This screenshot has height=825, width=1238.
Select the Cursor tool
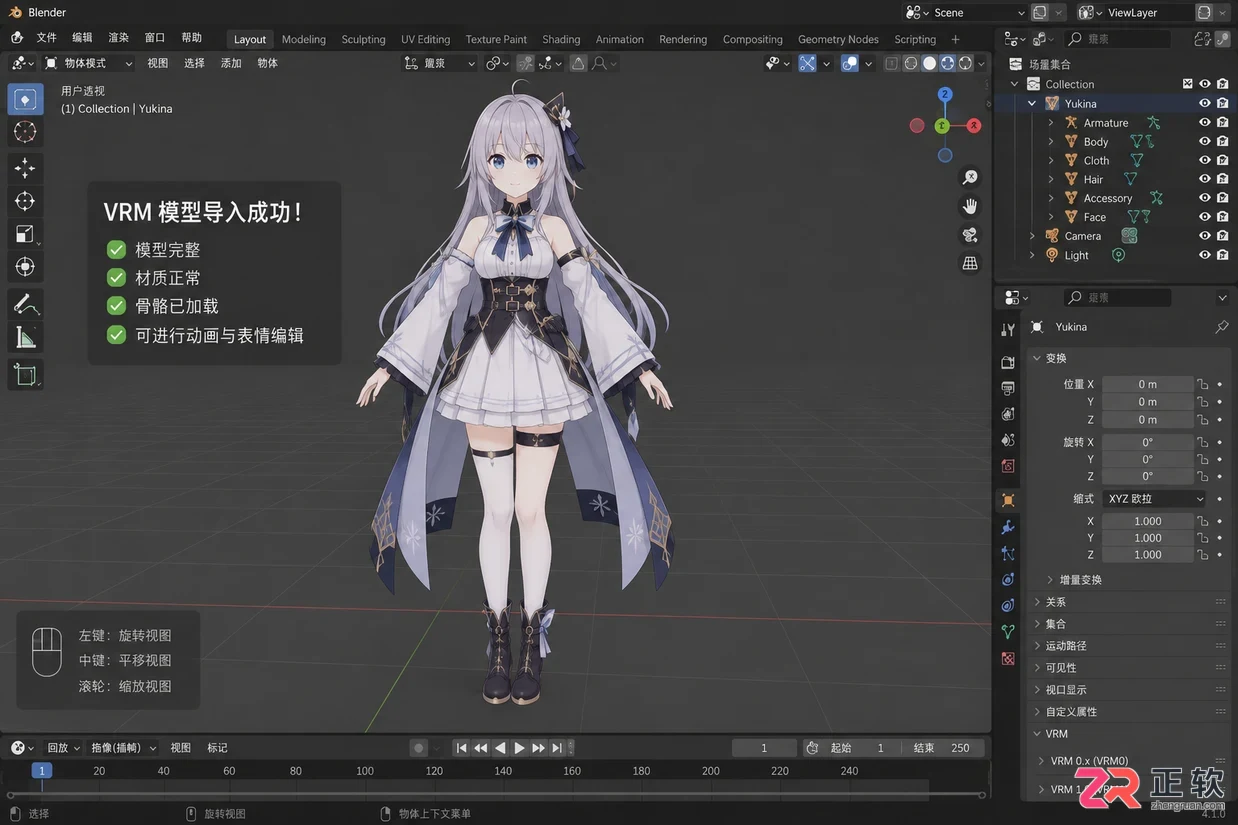pos(26,132)
